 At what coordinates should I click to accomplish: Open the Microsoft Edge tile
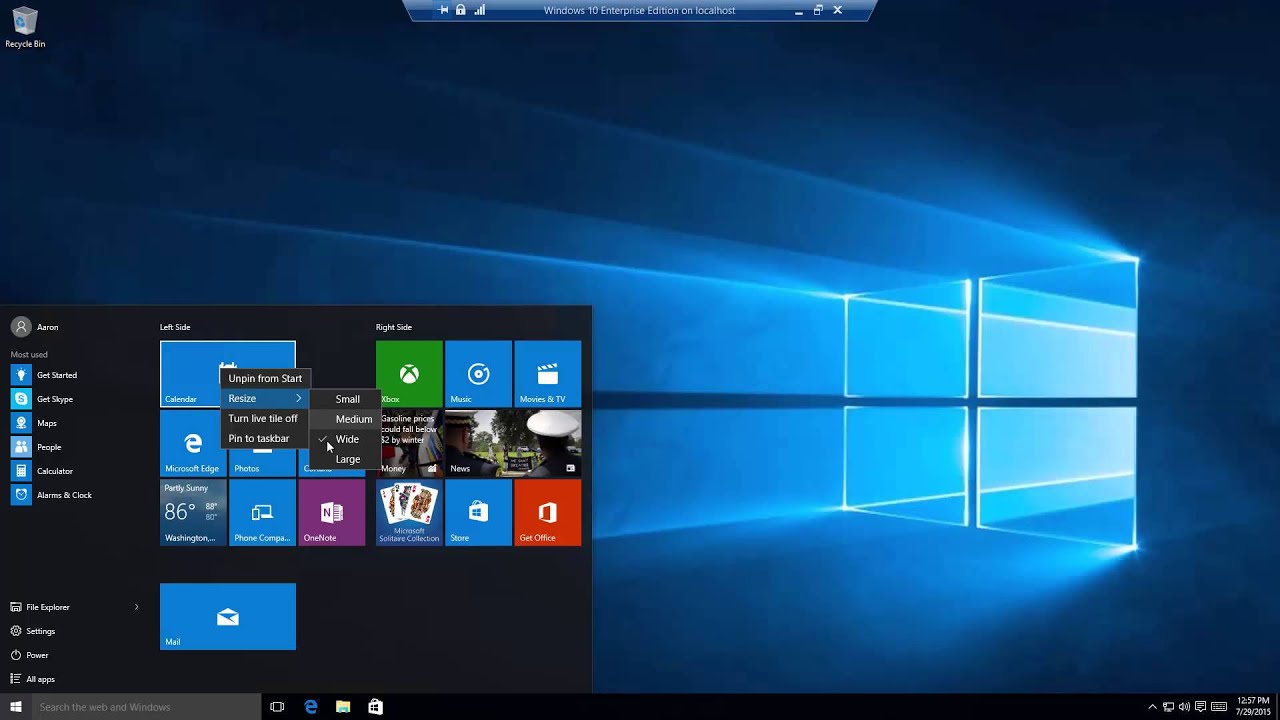[x=193, y=443]
